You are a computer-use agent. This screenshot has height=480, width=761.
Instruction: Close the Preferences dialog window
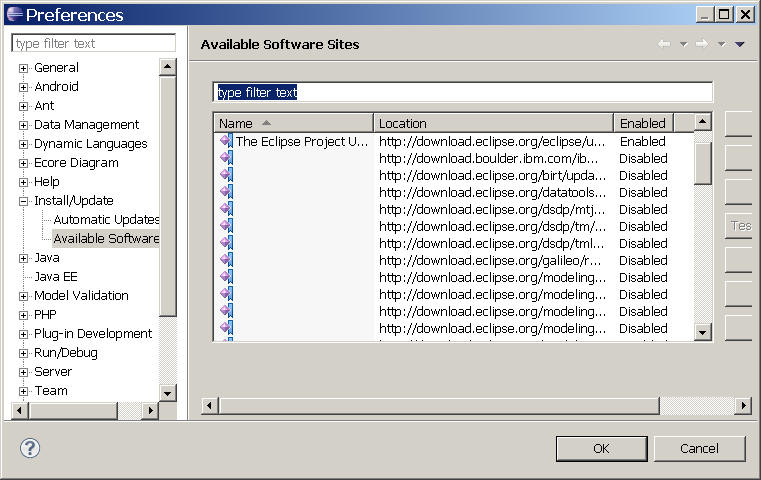coord(744,15)
